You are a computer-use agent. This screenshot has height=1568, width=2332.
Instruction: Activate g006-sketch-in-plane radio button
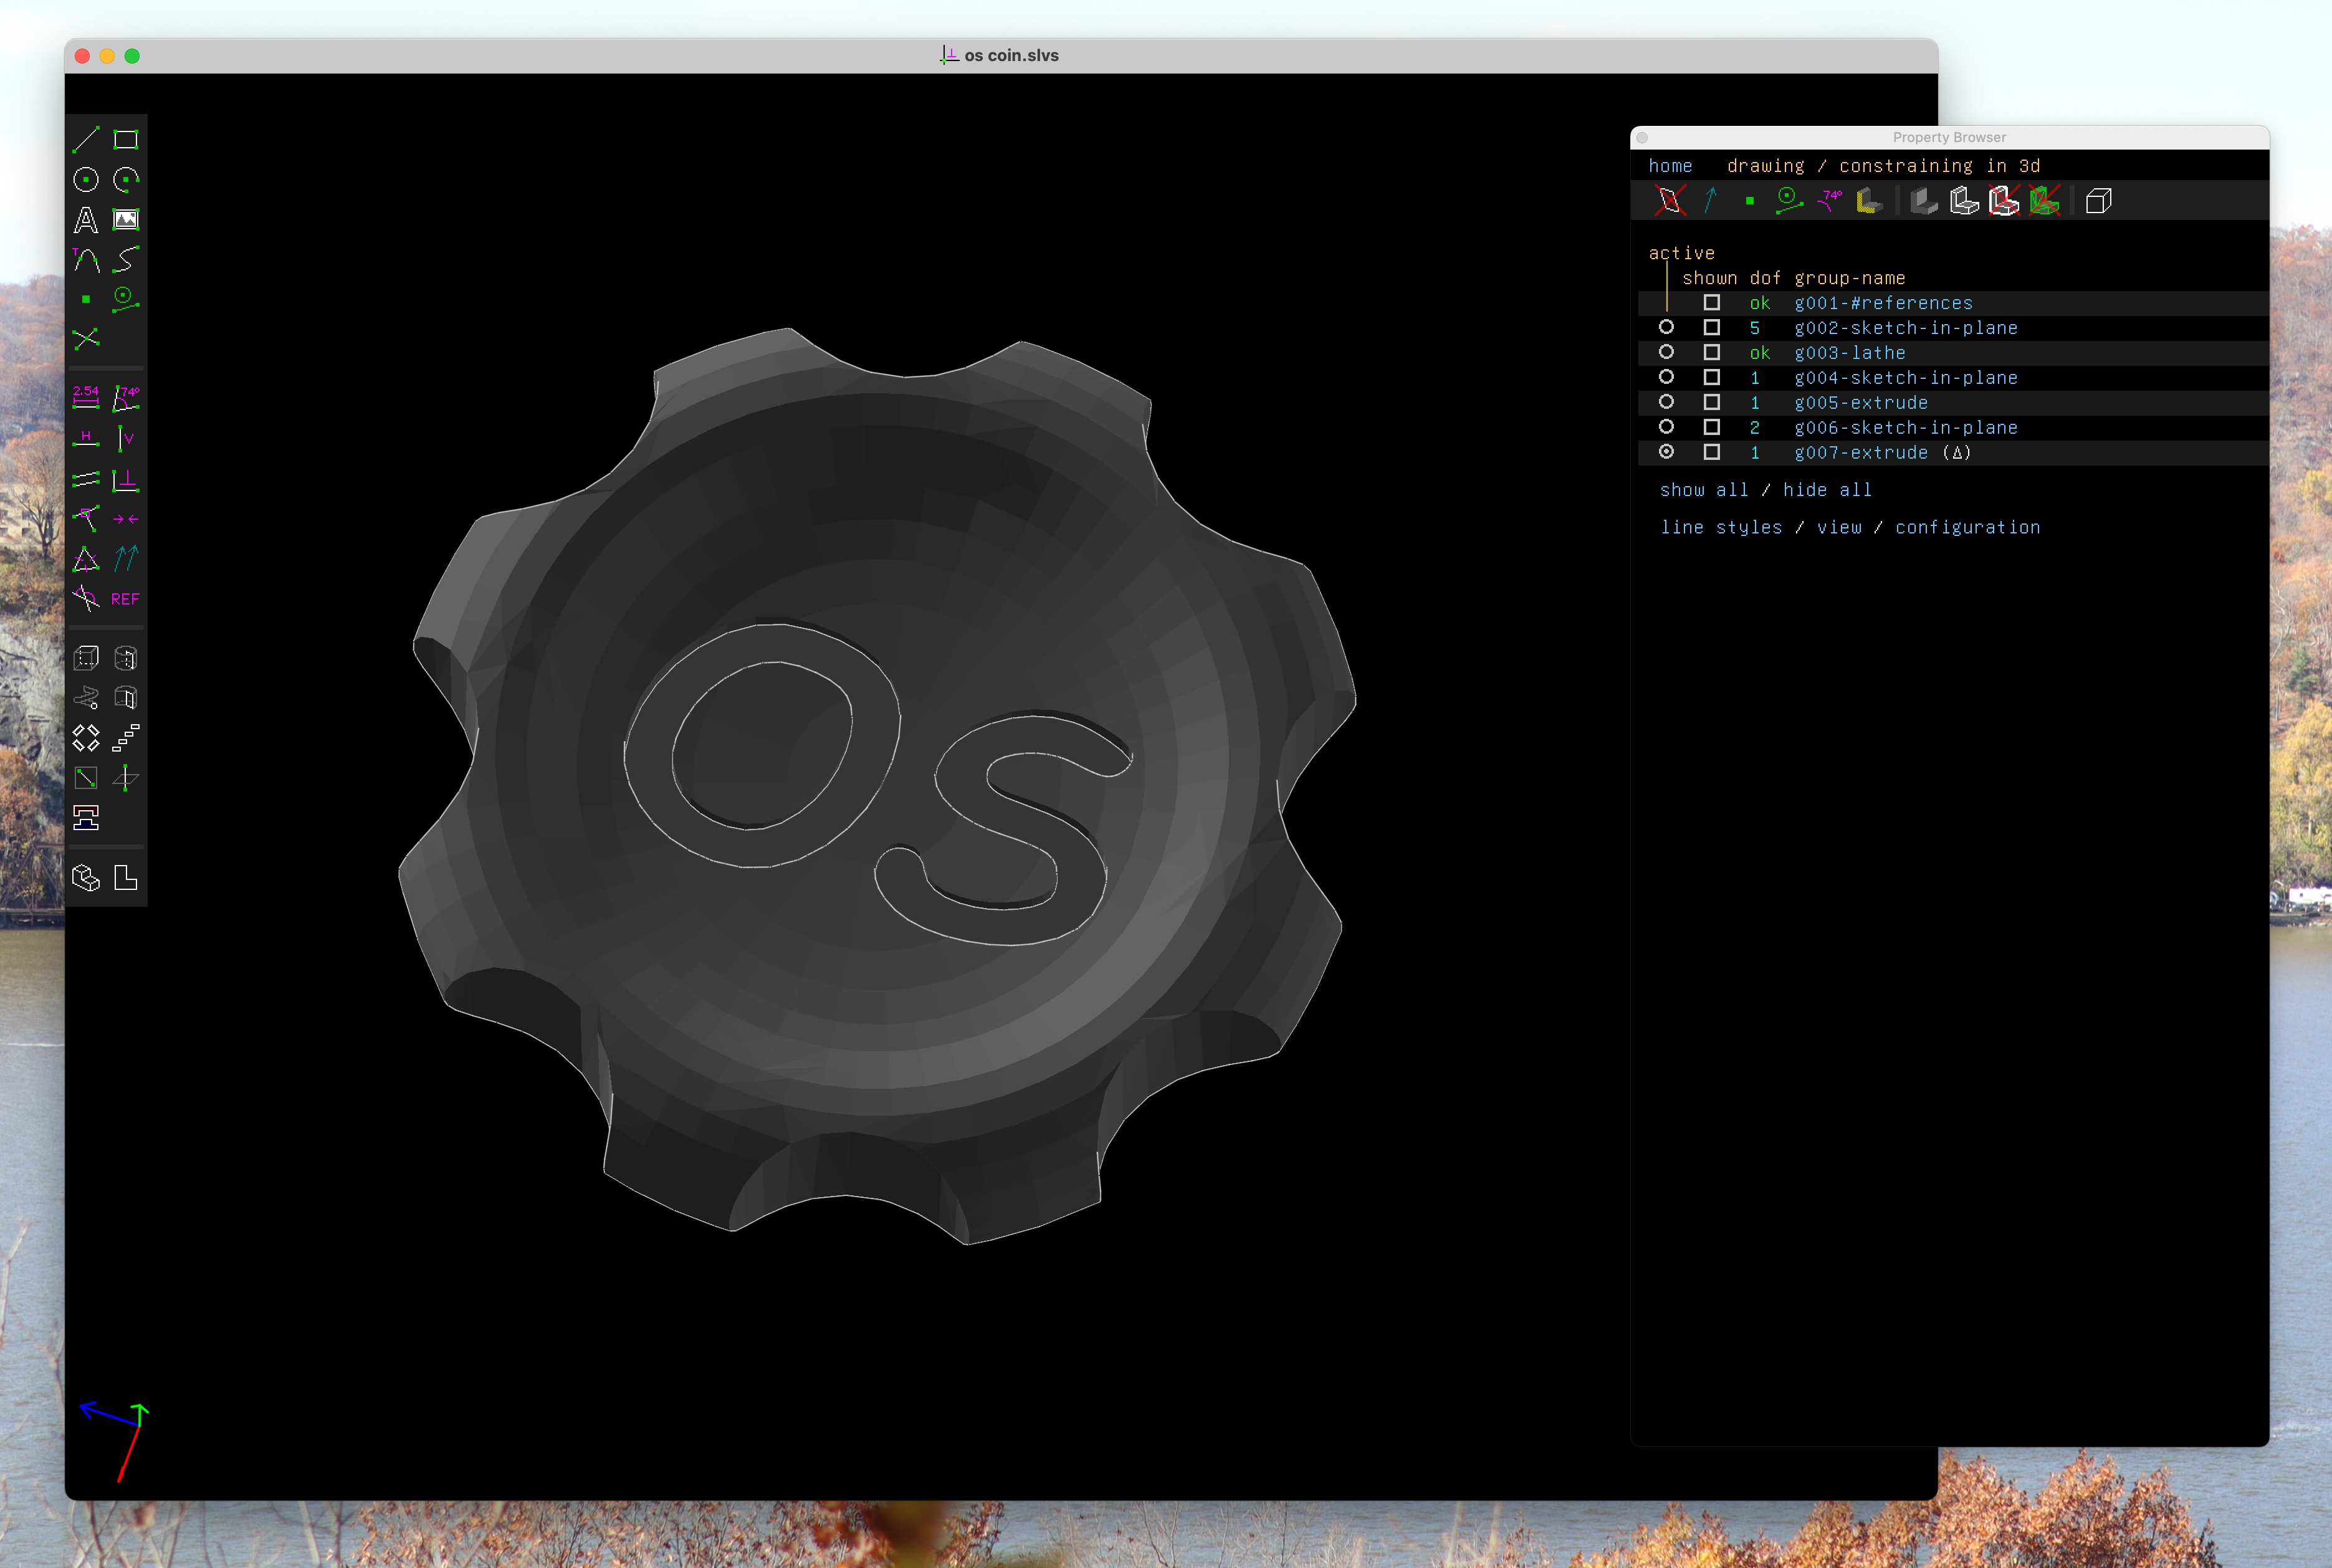1666,427
